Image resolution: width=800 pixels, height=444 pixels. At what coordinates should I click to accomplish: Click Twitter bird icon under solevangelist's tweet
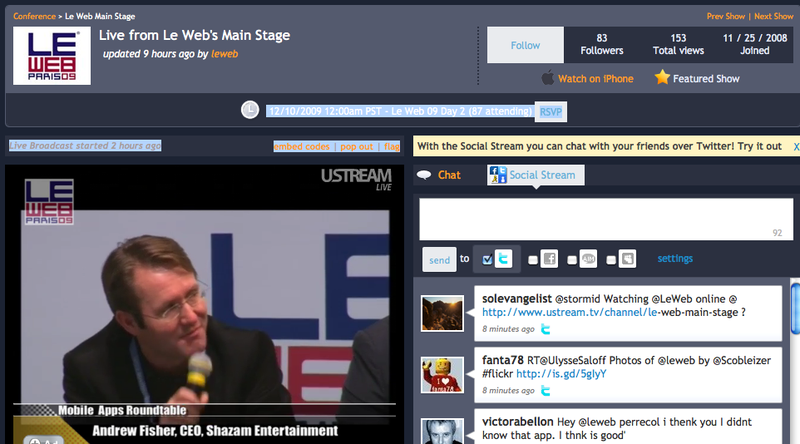click(547, 328)
